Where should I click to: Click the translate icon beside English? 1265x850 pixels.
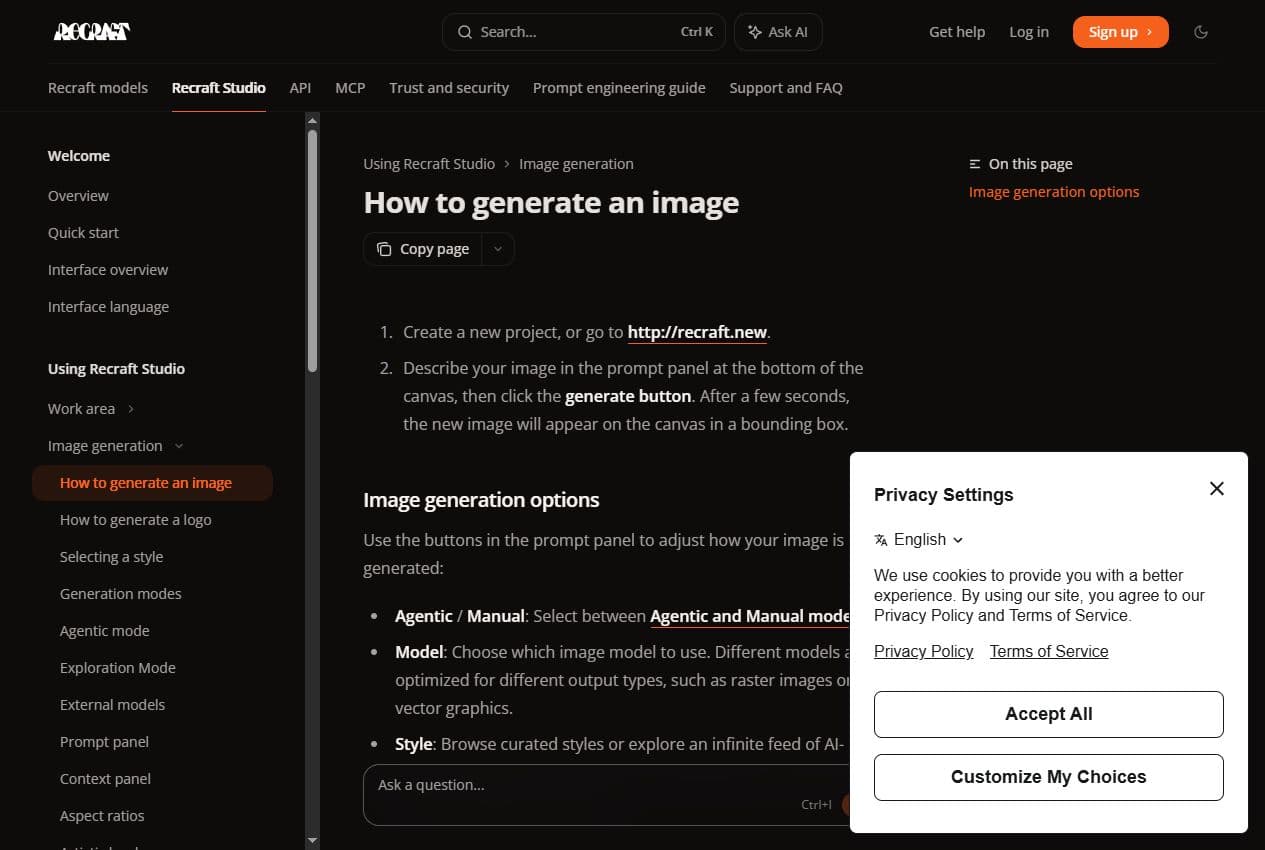pyautogui.click(x=881, y=540)
